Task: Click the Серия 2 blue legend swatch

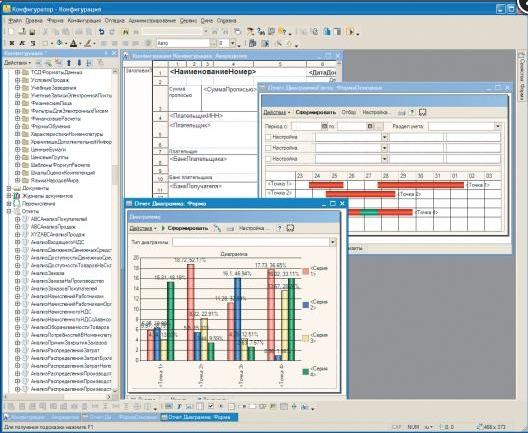Action: [x=305, y=305]
